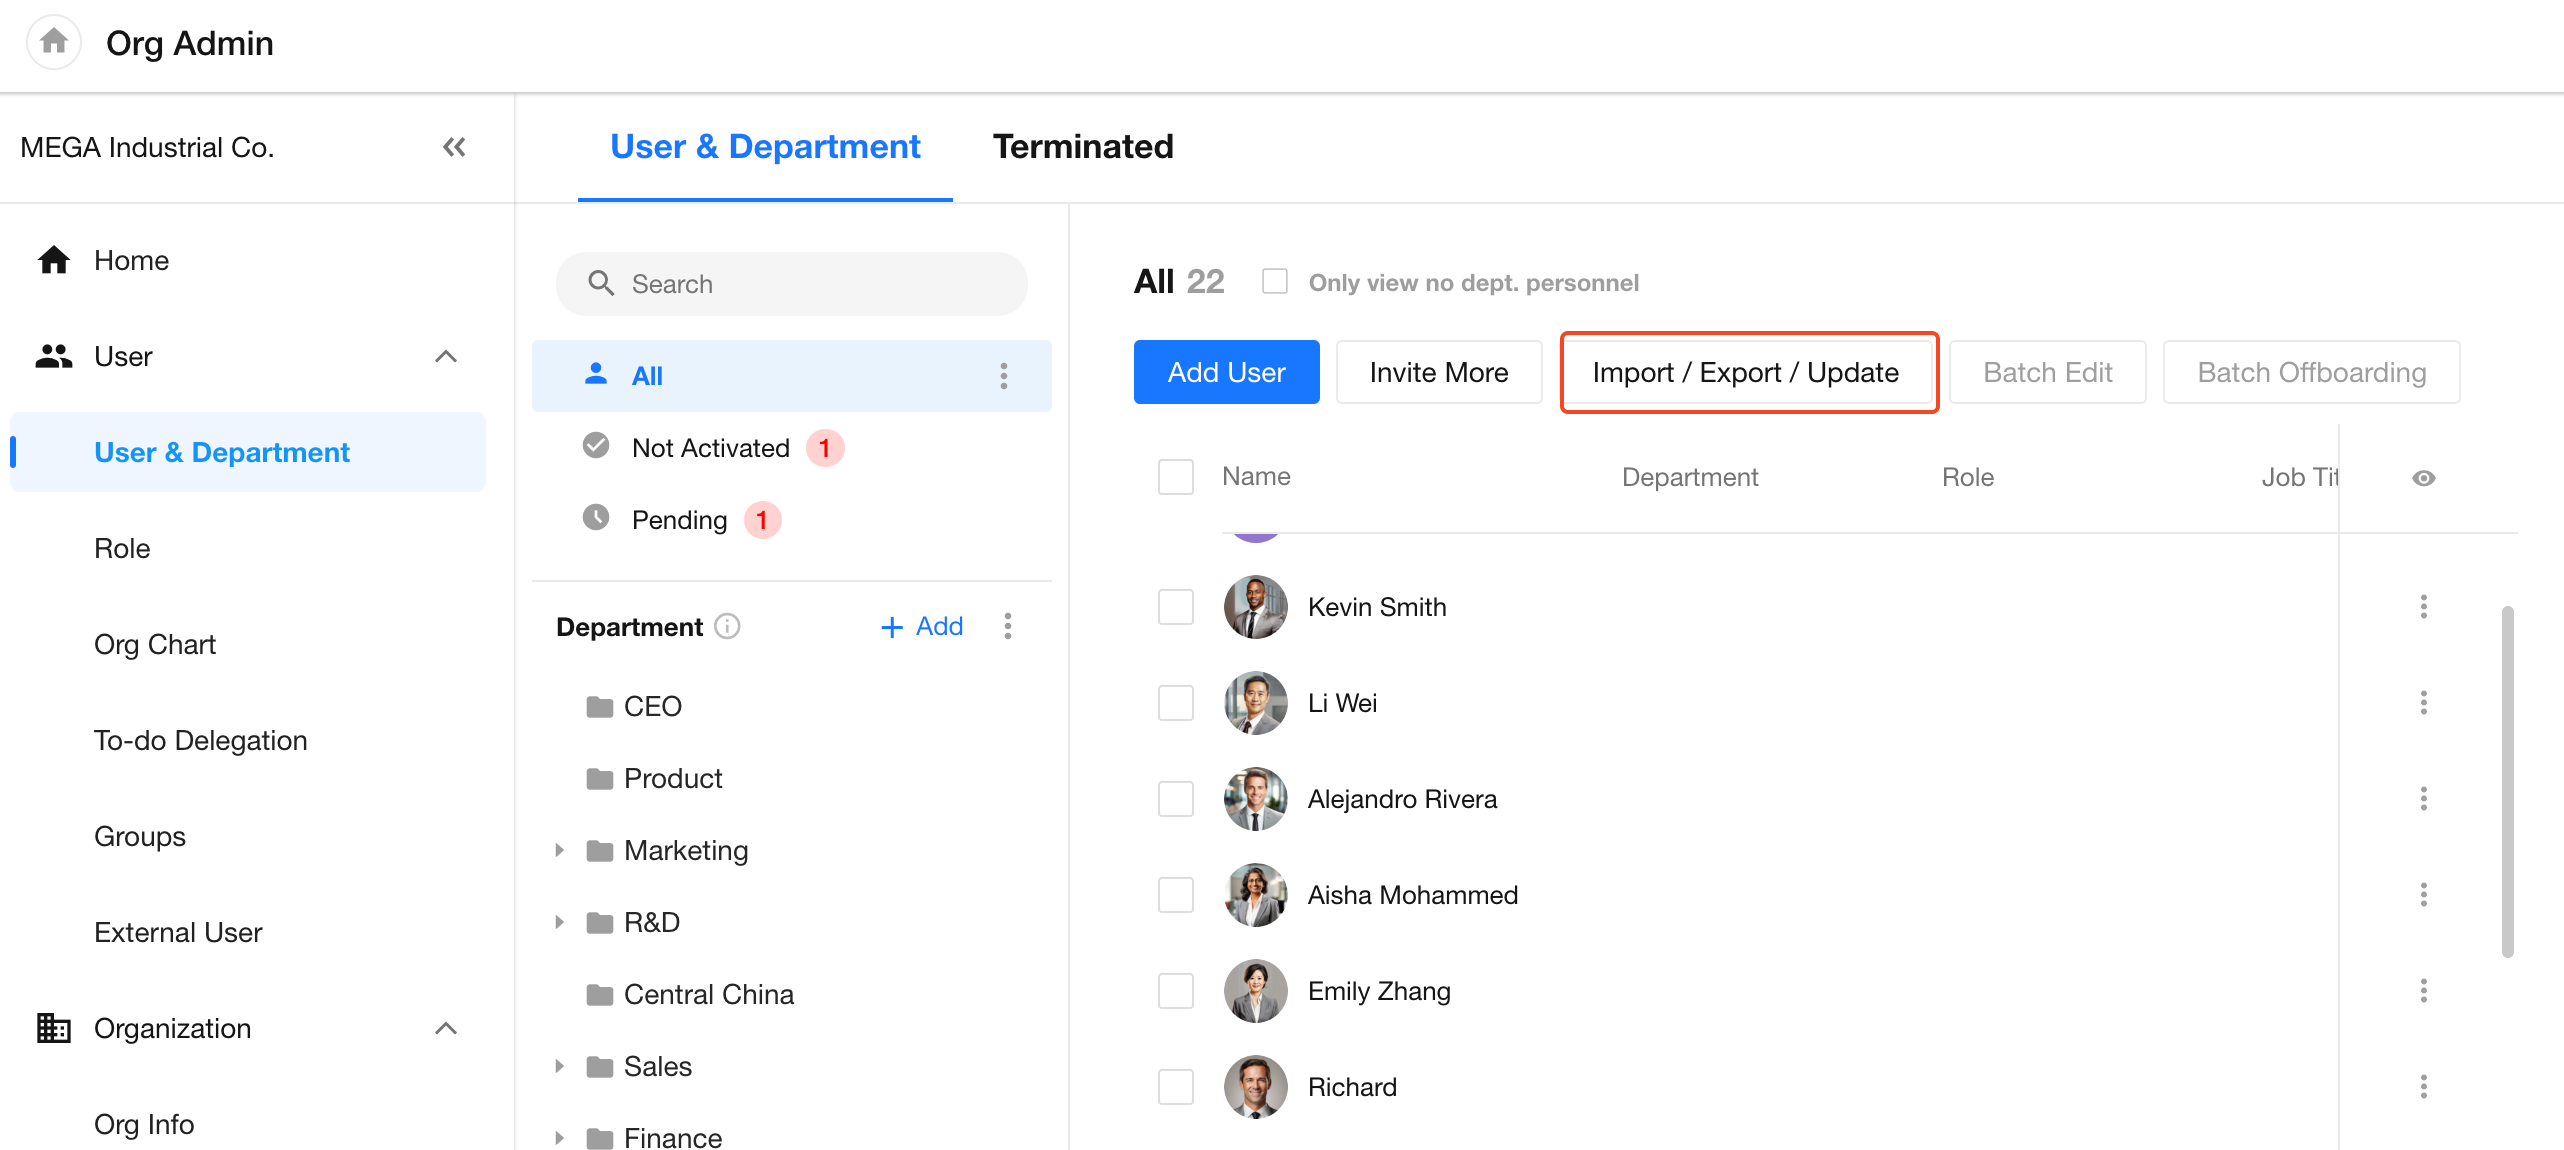Click Li Wei's avatar photo
2564x1150 pixels.
(1255, 703)
